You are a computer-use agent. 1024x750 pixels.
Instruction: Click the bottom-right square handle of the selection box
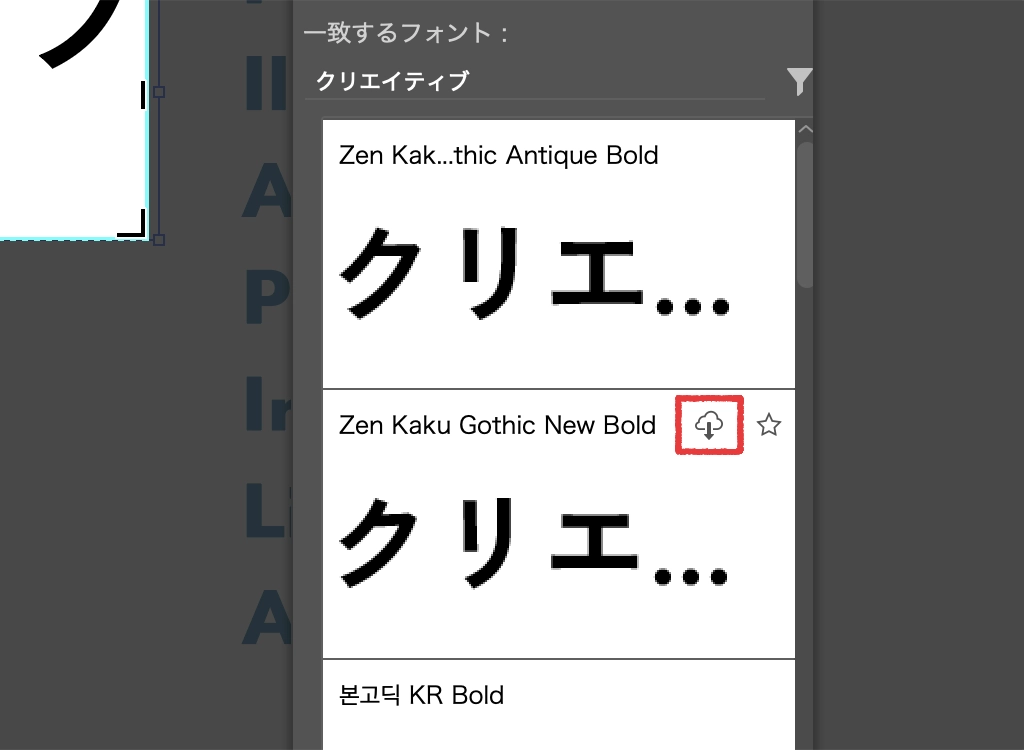[x=158, y=240]
